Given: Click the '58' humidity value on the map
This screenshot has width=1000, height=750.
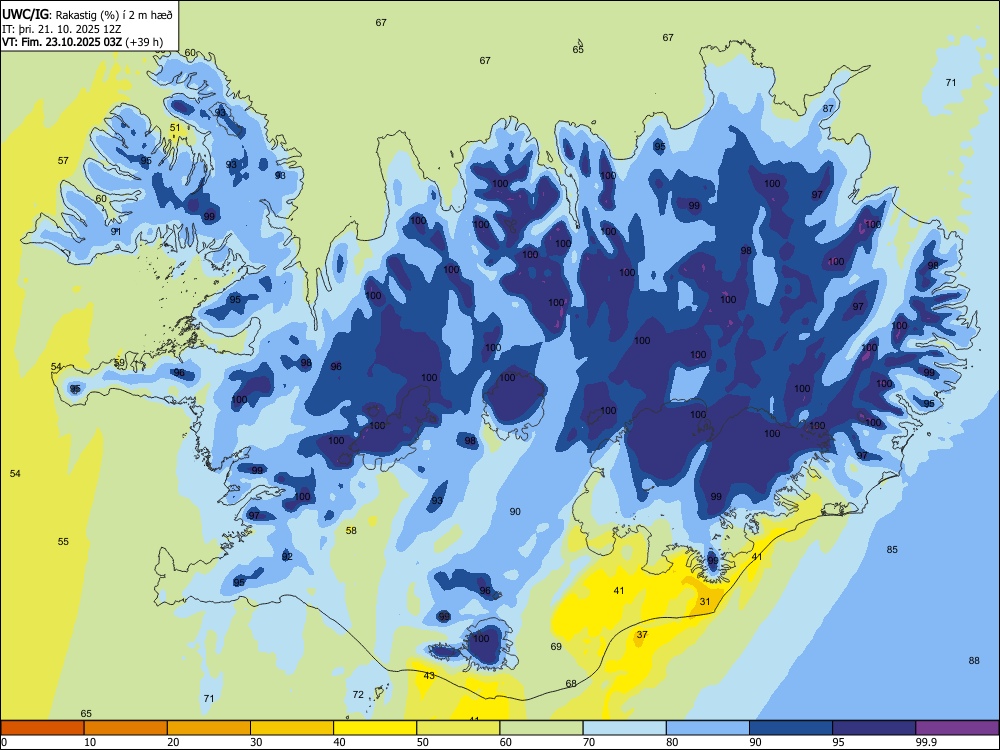Looking at the screenshot, I should tap(351, 531).
